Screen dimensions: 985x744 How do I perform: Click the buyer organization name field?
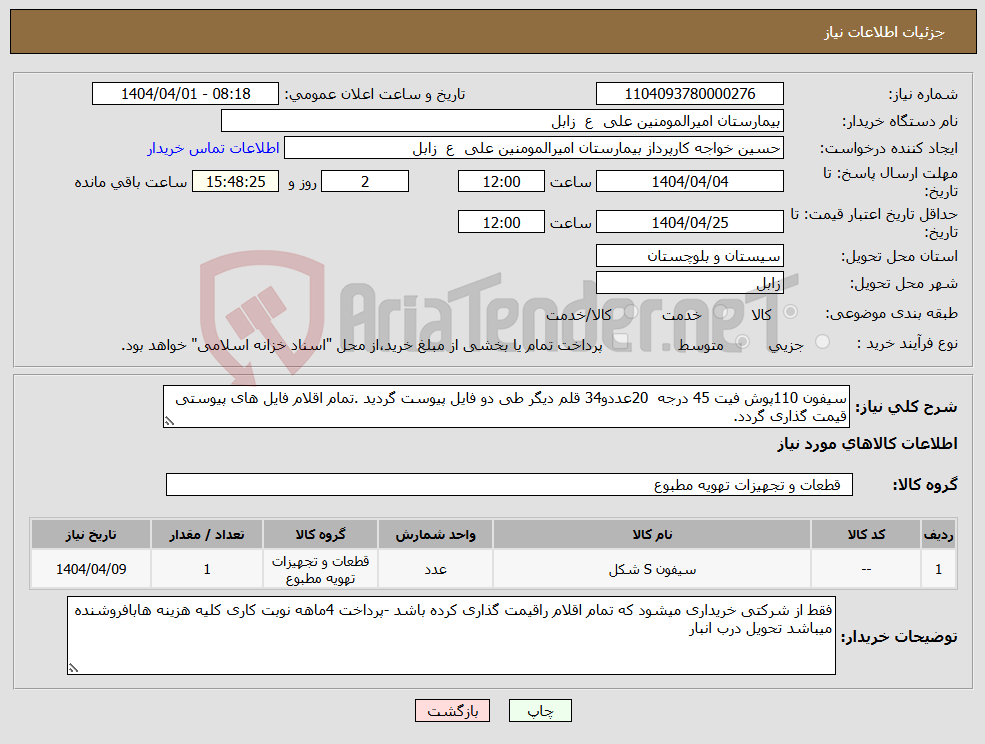pos(503,121)
